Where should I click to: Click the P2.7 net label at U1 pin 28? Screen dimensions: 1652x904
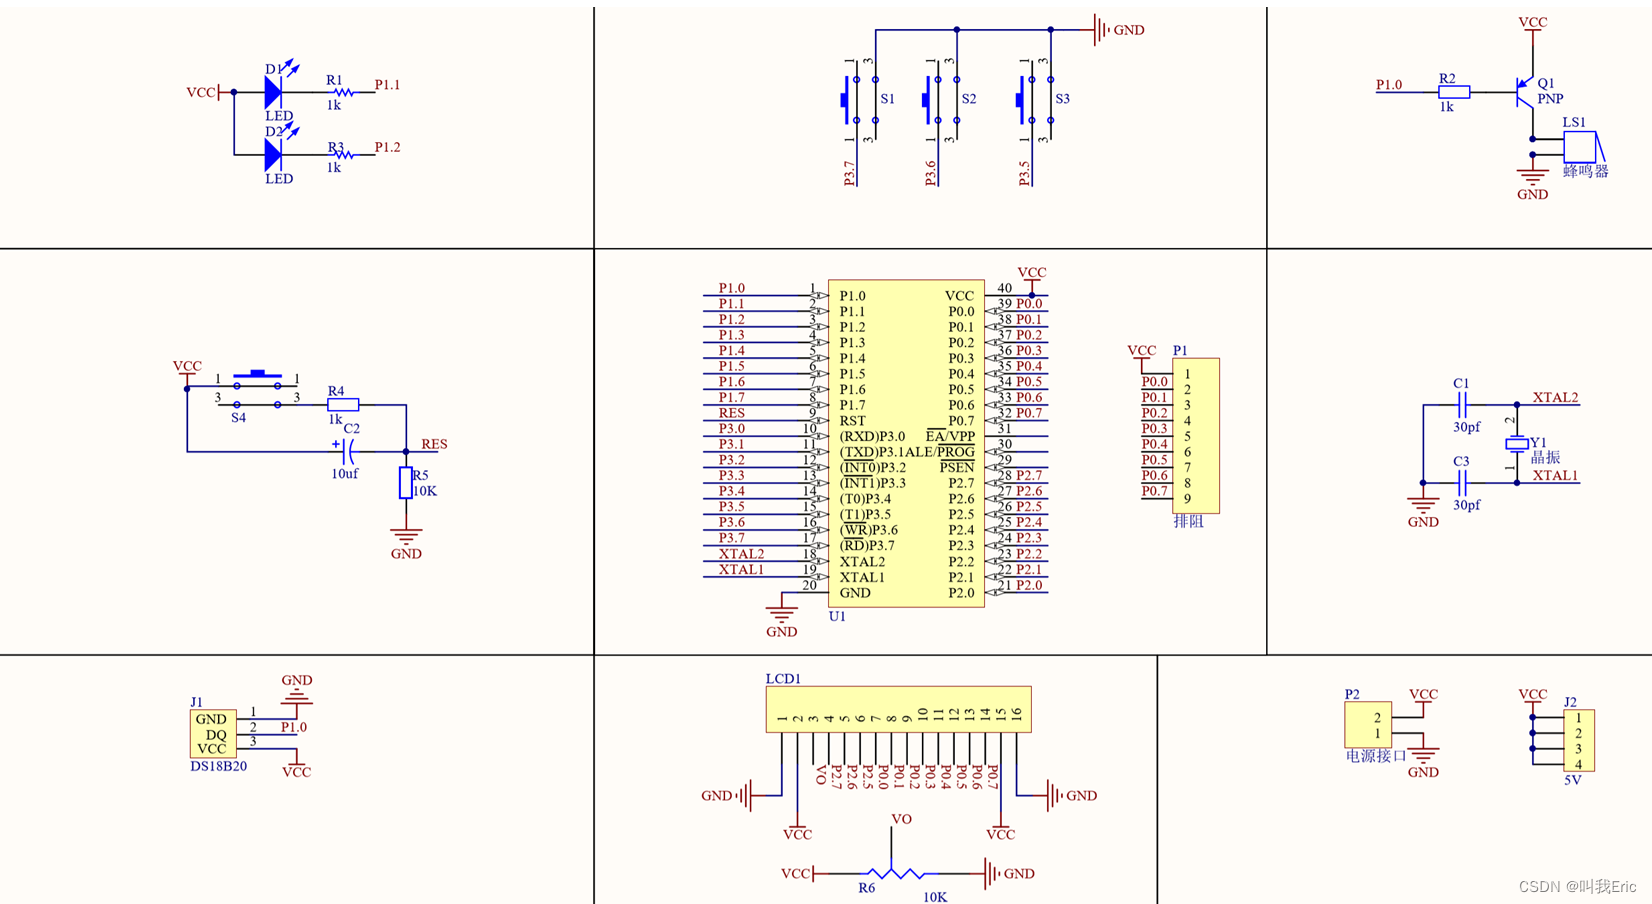[1029, 475]
